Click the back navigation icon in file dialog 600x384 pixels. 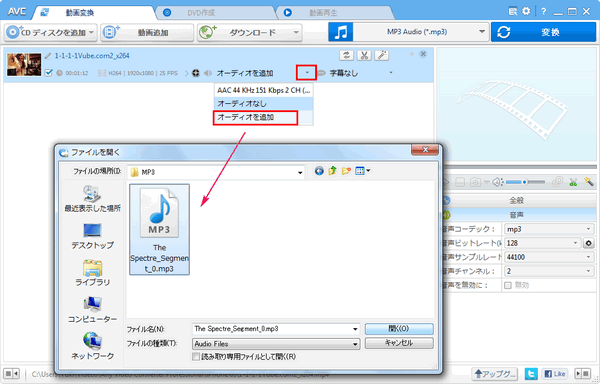319,171
